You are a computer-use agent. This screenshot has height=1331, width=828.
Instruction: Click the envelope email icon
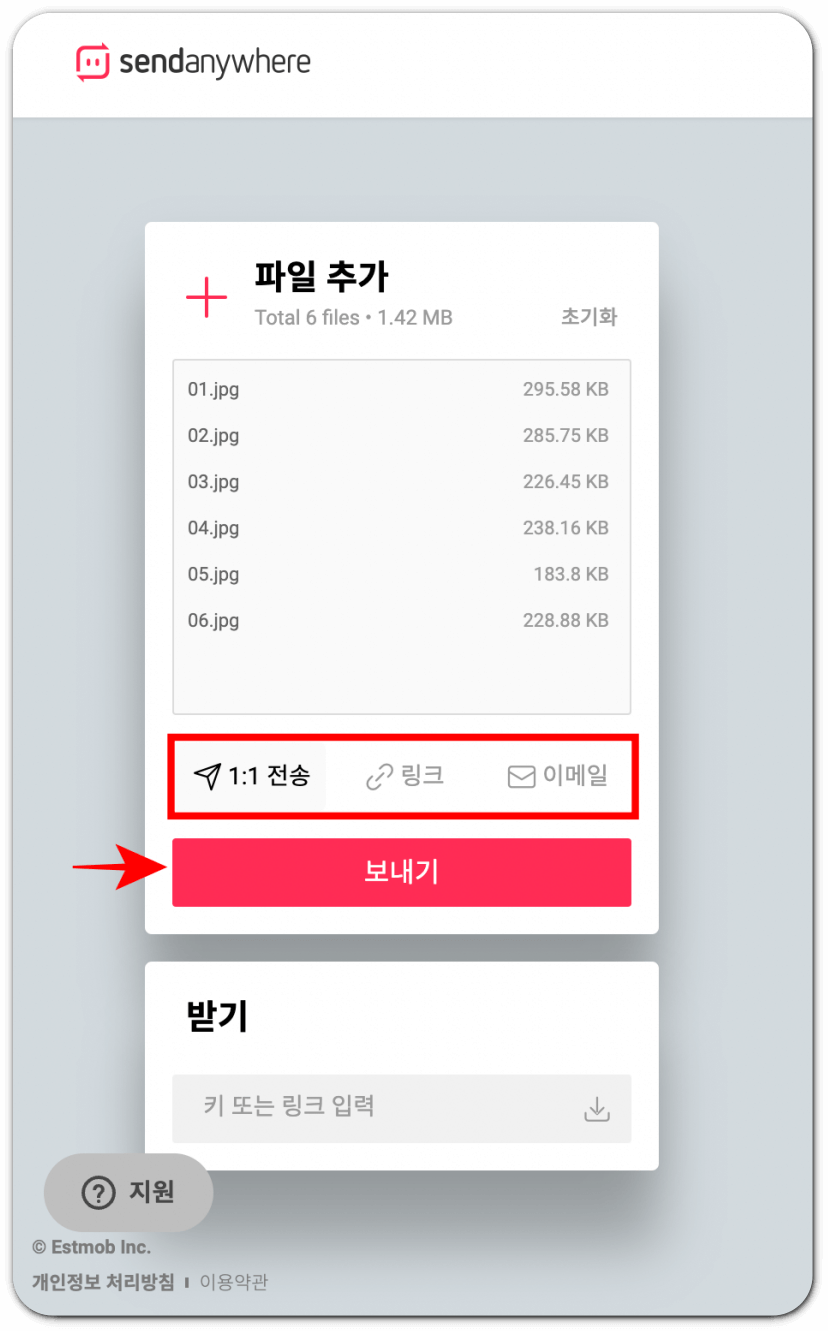(x=522, y=777)
